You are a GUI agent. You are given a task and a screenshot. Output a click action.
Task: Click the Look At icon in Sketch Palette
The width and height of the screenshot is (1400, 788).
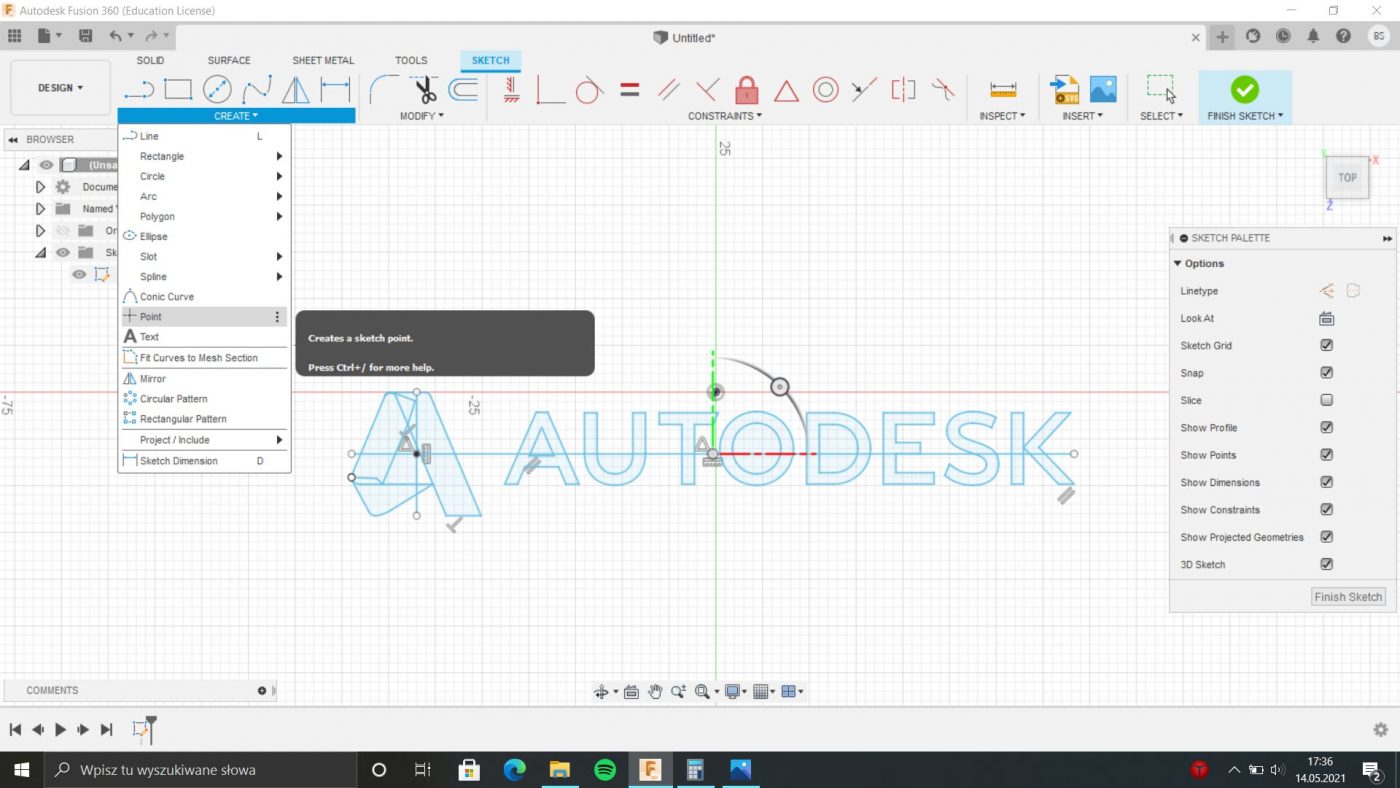[x=1326, y=318]
